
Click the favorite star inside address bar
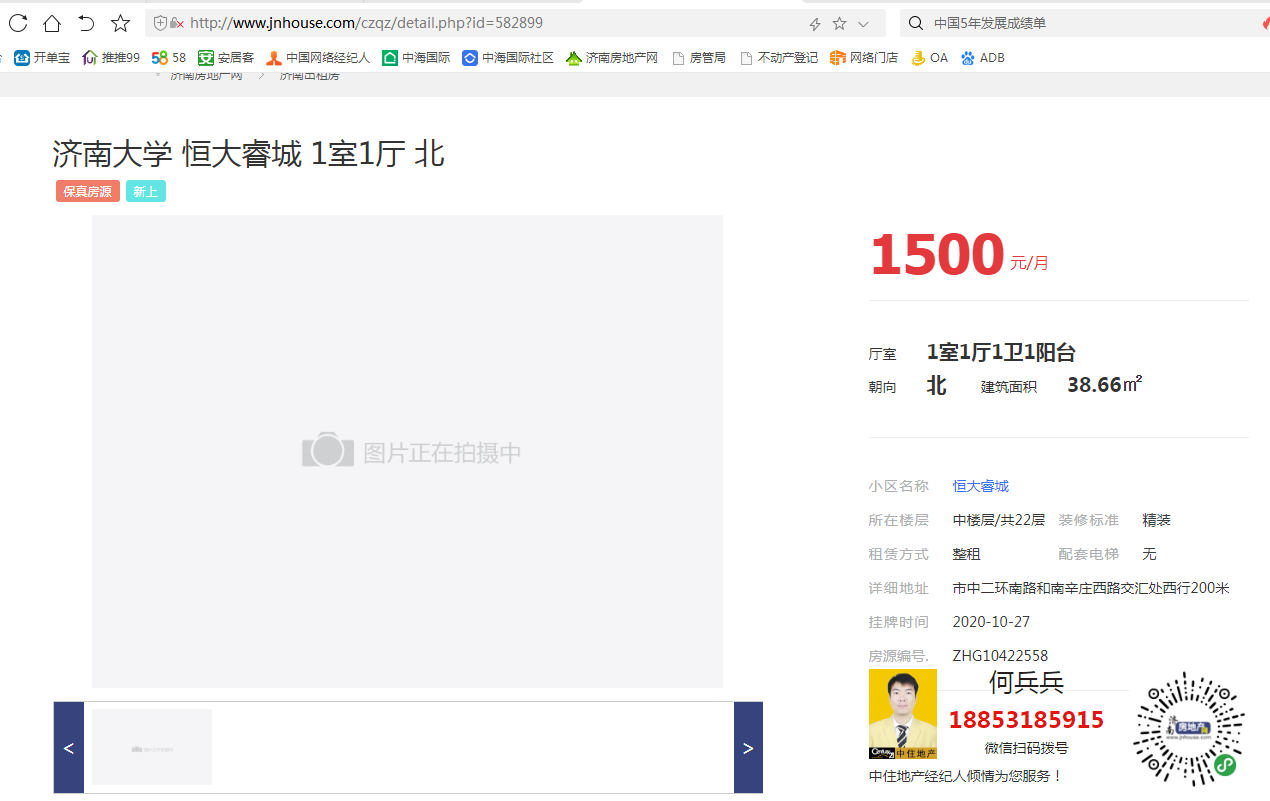(839, 23)
